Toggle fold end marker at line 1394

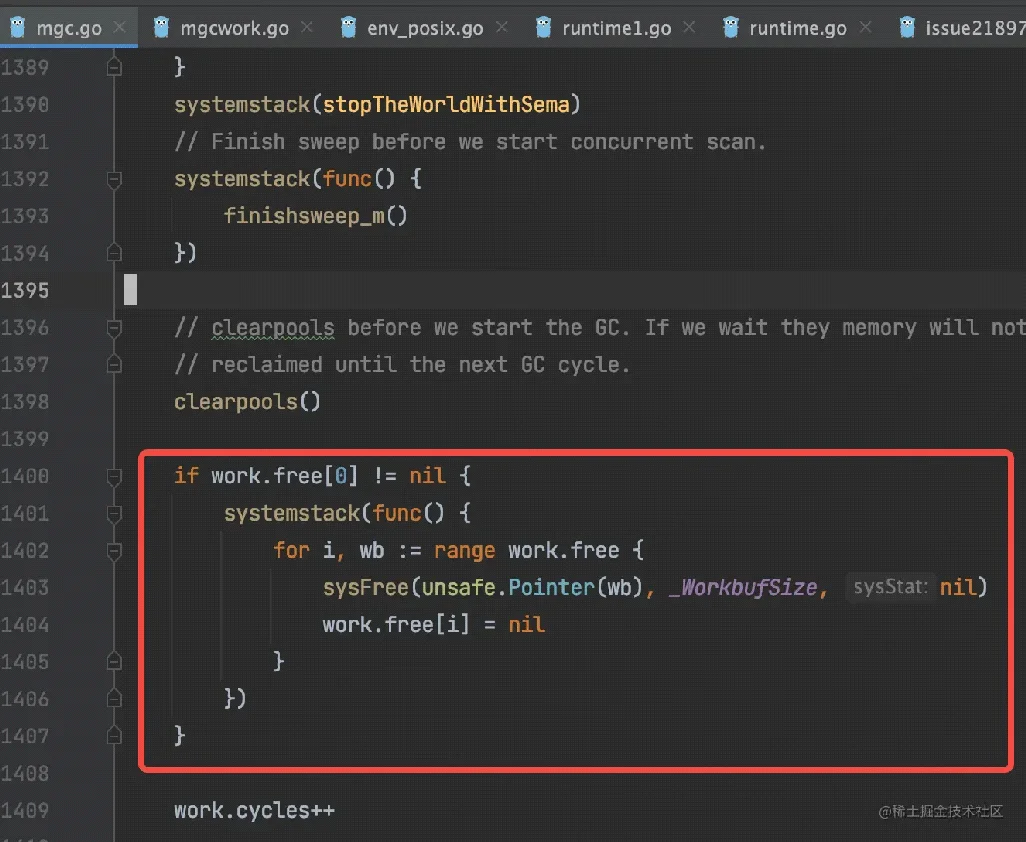[114, 253]
